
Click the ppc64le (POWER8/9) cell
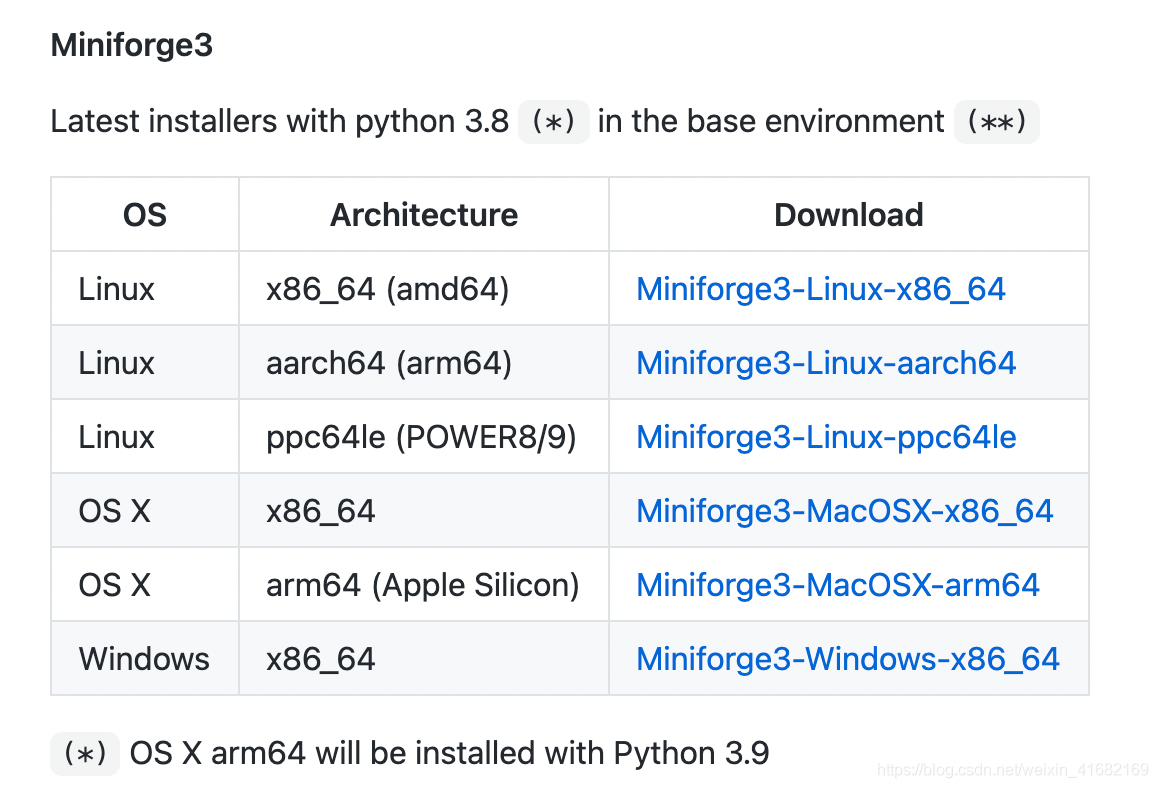(x=421, y=437)
